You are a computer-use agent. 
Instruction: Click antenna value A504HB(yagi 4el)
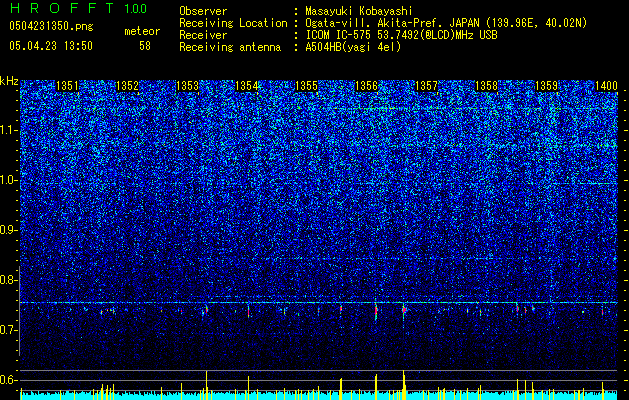(353, 47)
